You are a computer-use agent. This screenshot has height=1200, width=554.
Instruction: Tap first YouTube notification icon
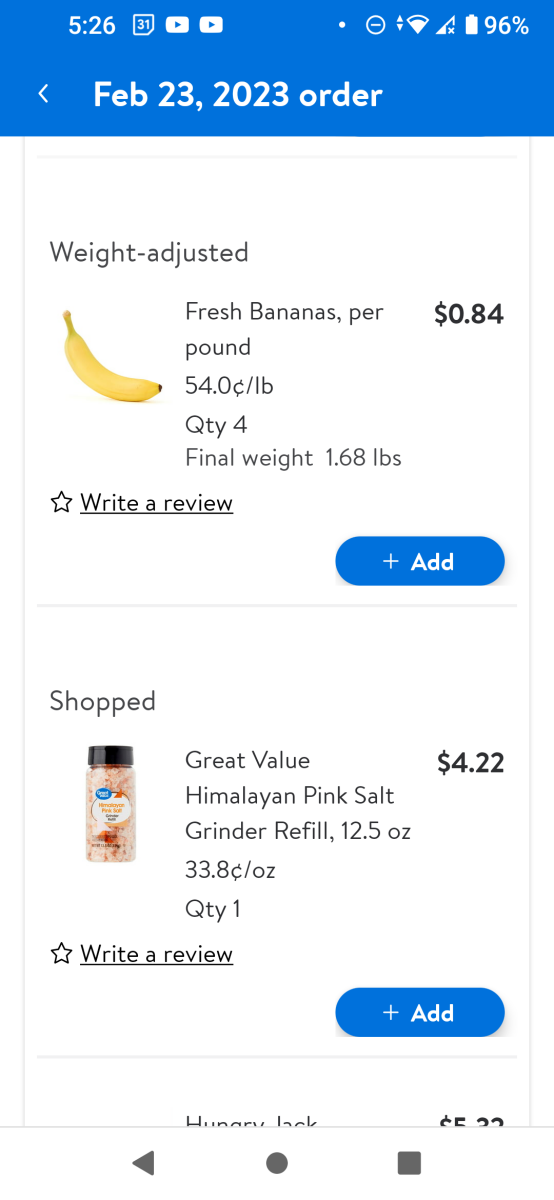[x=177, y=25]
